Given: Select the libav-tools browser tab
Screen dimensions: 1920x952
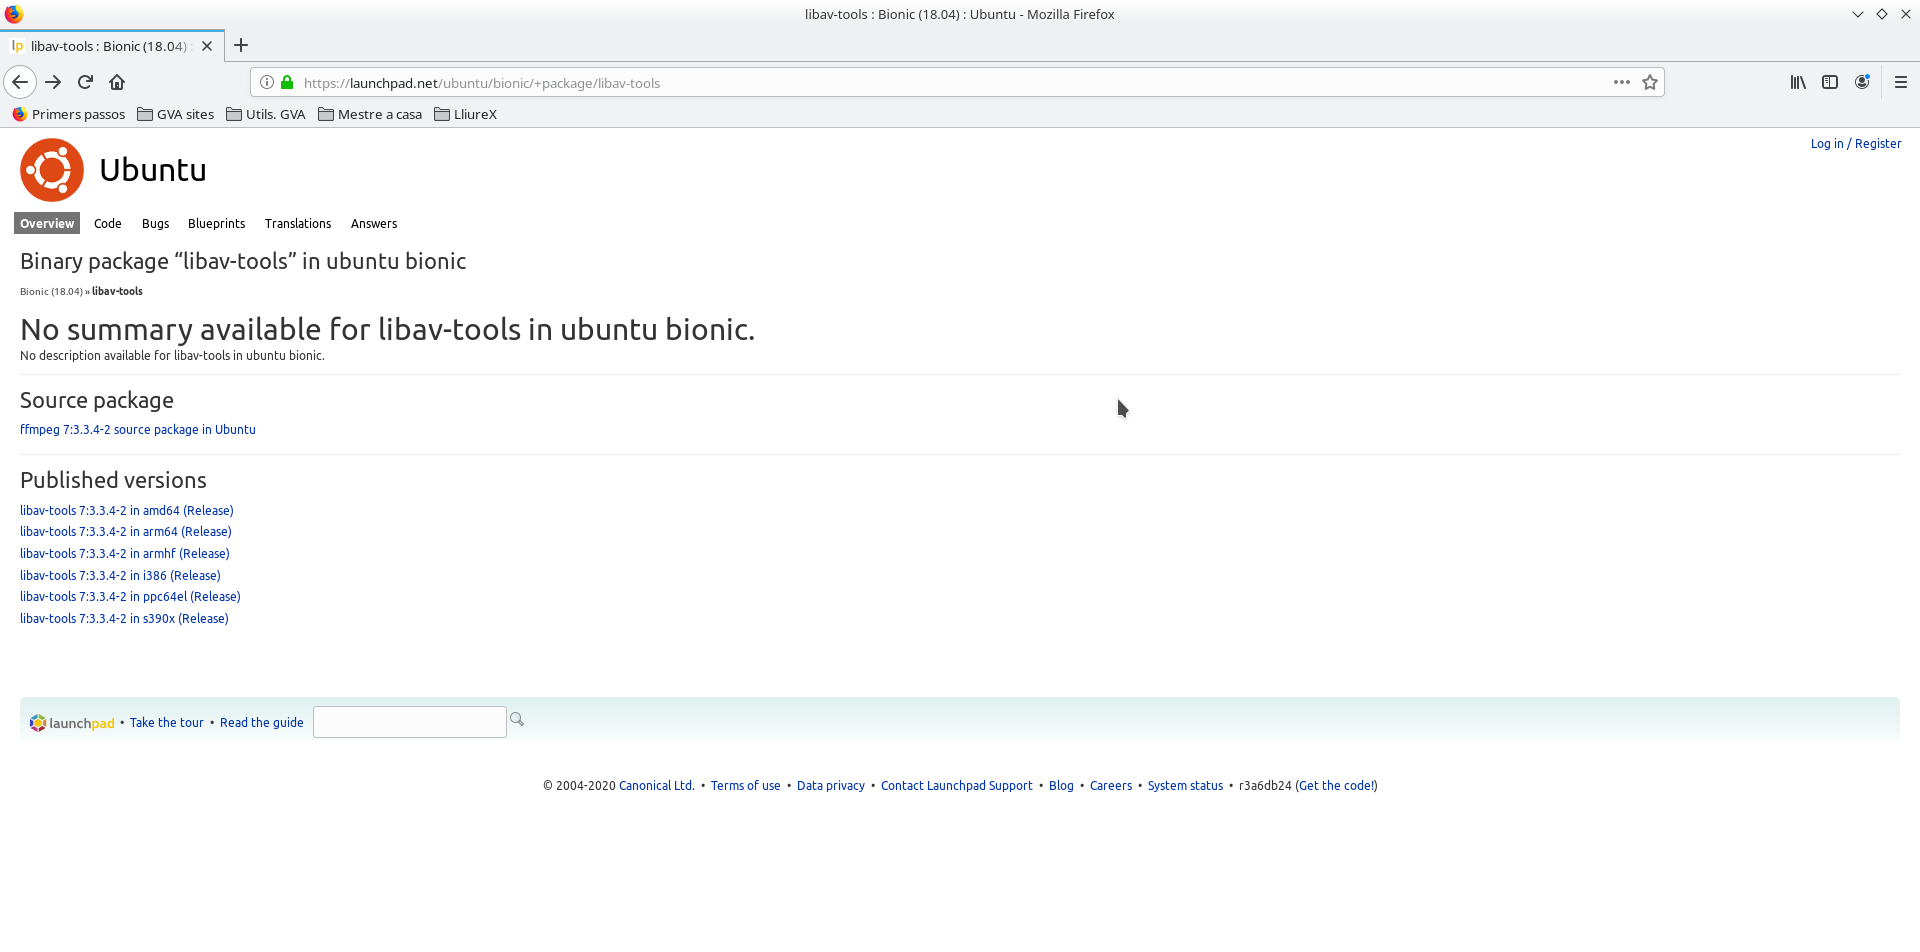Looking at the screenshot, I should pyautogui.click(x=110, y=46).
